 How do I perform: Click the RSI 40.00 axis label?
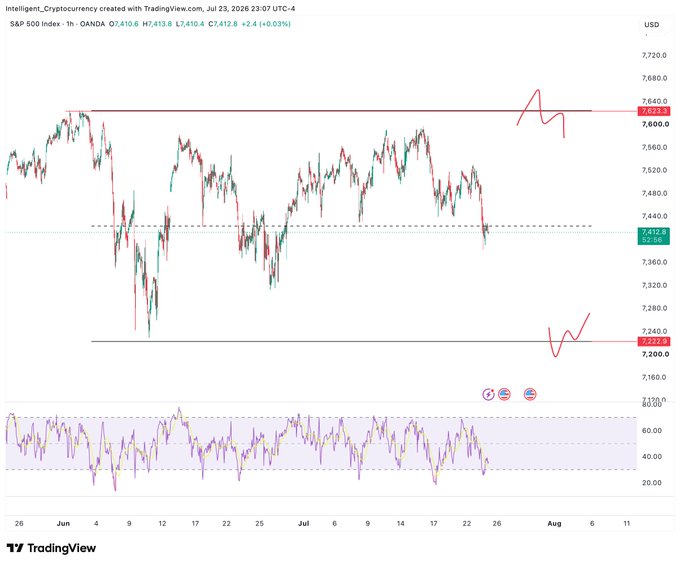tap(651, 457)
